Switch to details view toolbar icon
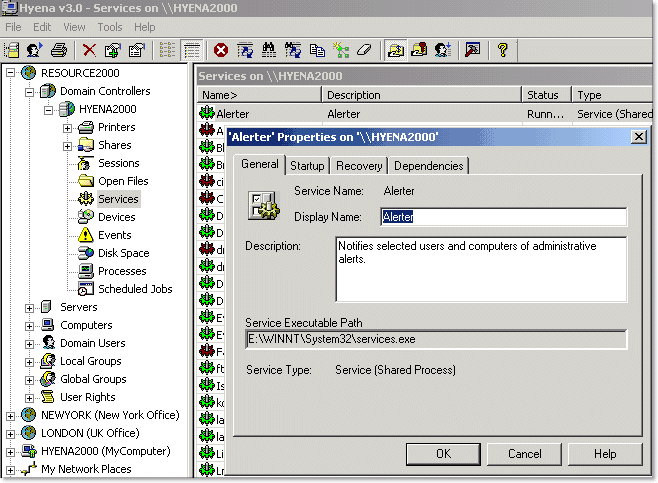Screen dimensions: 658x483 [192, 51]
